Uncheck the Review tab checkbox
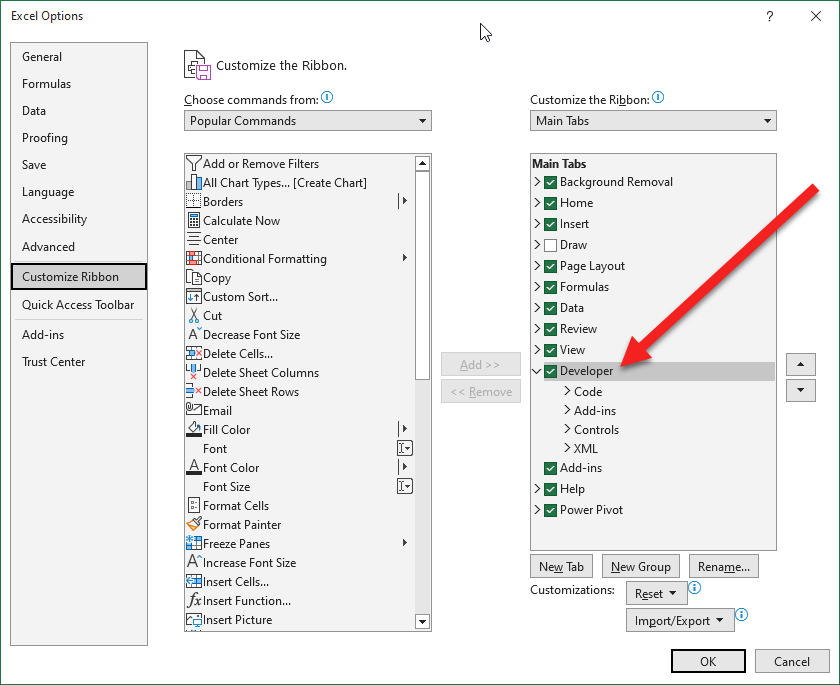Screen dimensions: 840x685 coord(550,329)
